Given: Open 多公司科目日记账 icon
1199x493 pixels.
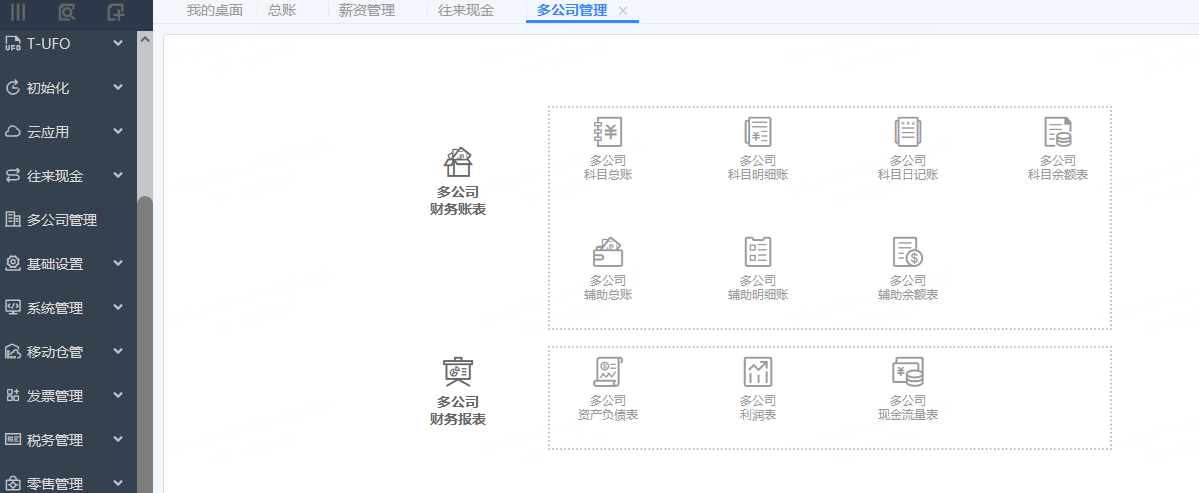Looking at the screenshot, I should coord(908,132).
